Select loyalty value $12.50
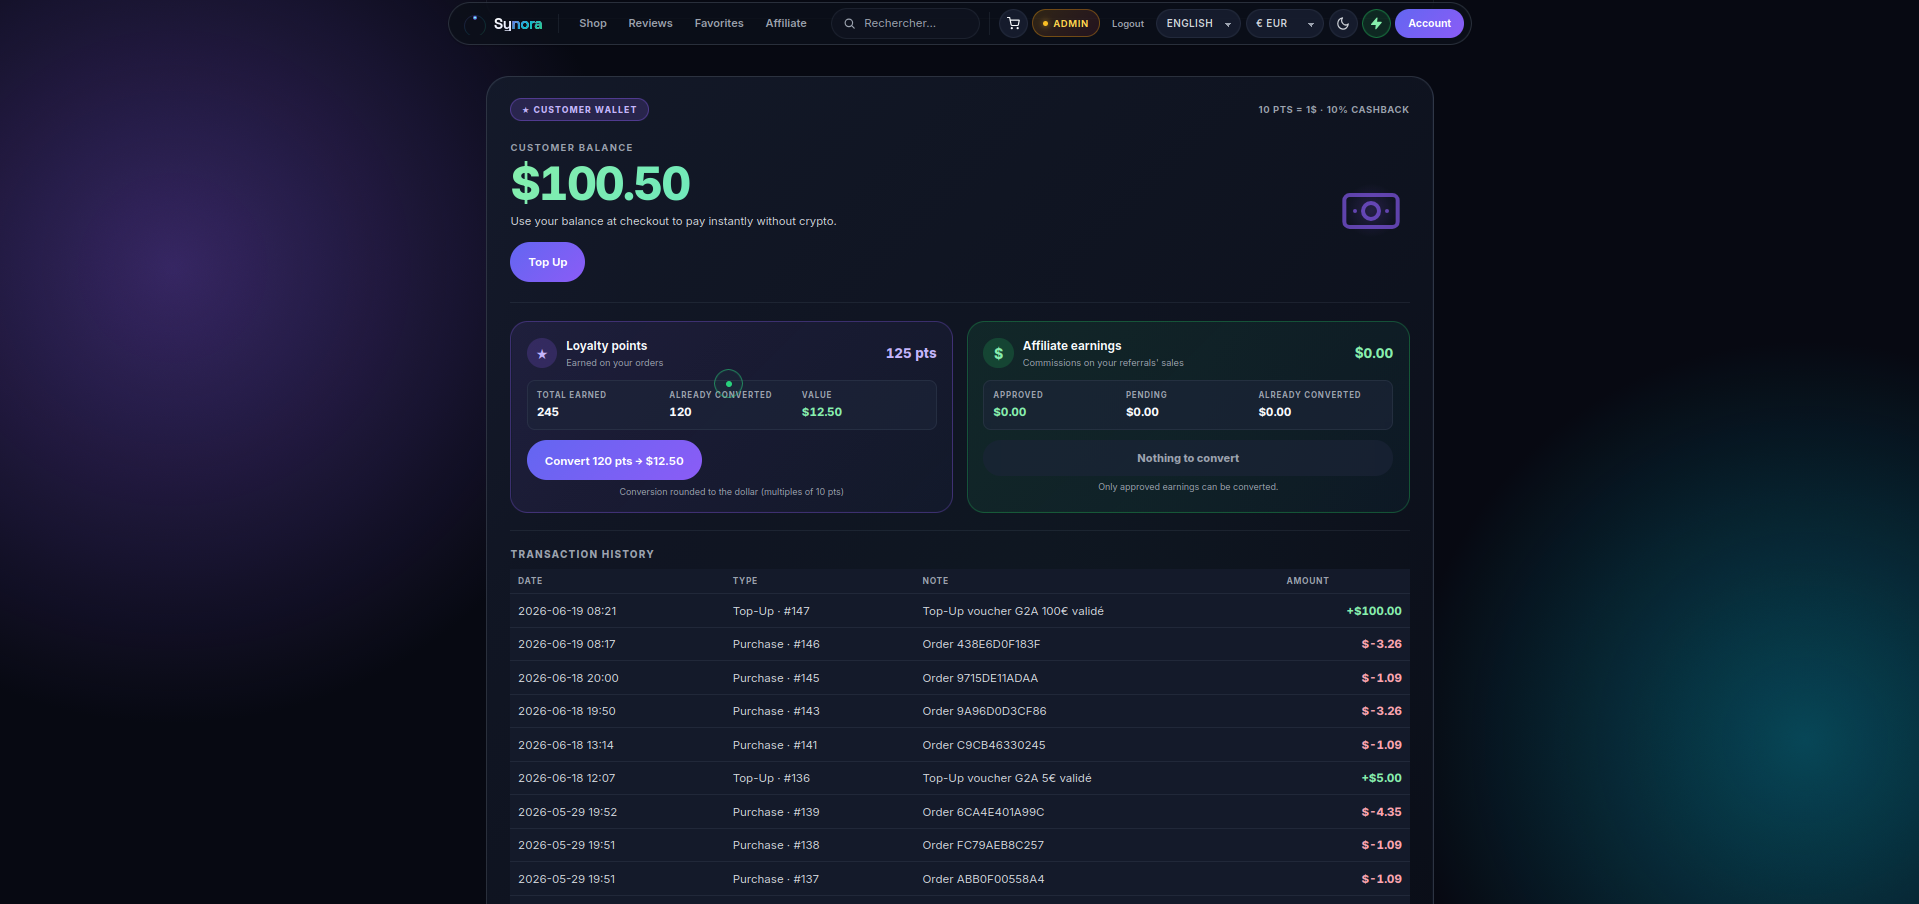Screen dimensions: 1919x904 [822, 412]
